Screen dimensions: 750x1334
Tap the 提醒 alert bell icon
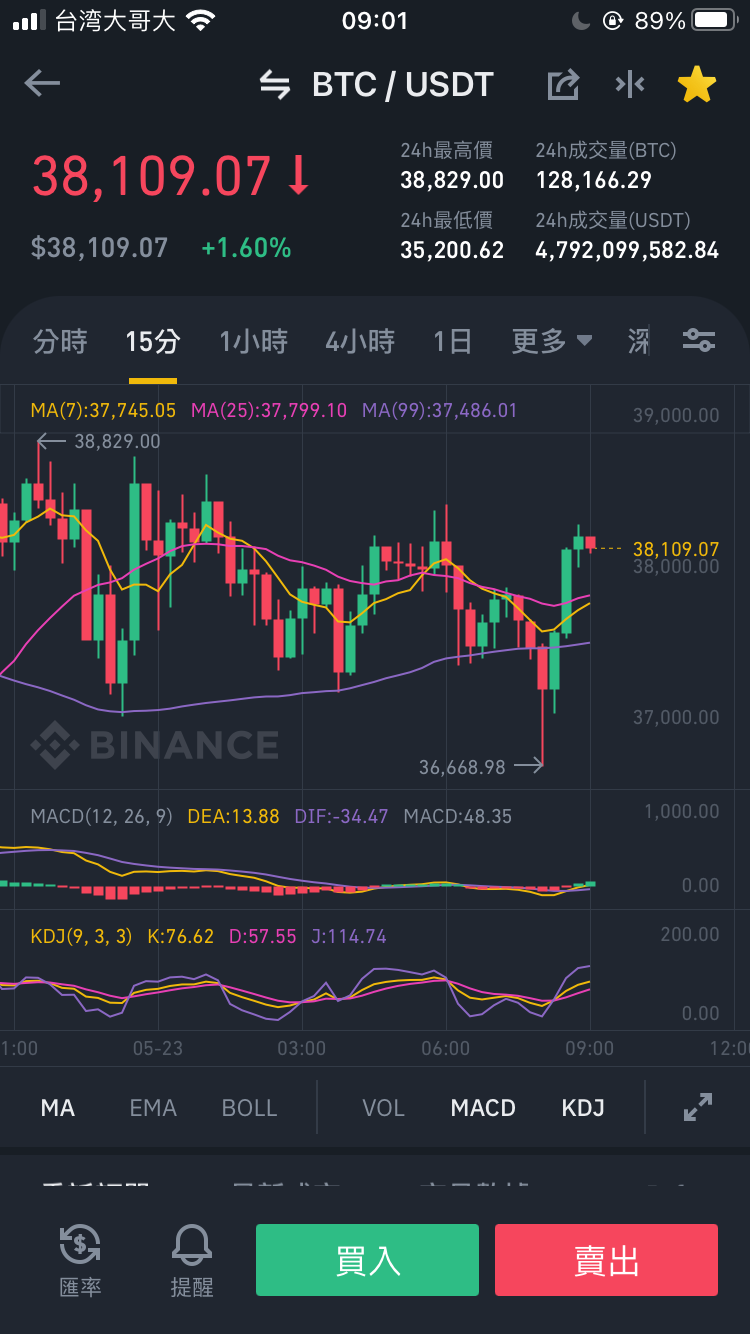pos(192,1261)
